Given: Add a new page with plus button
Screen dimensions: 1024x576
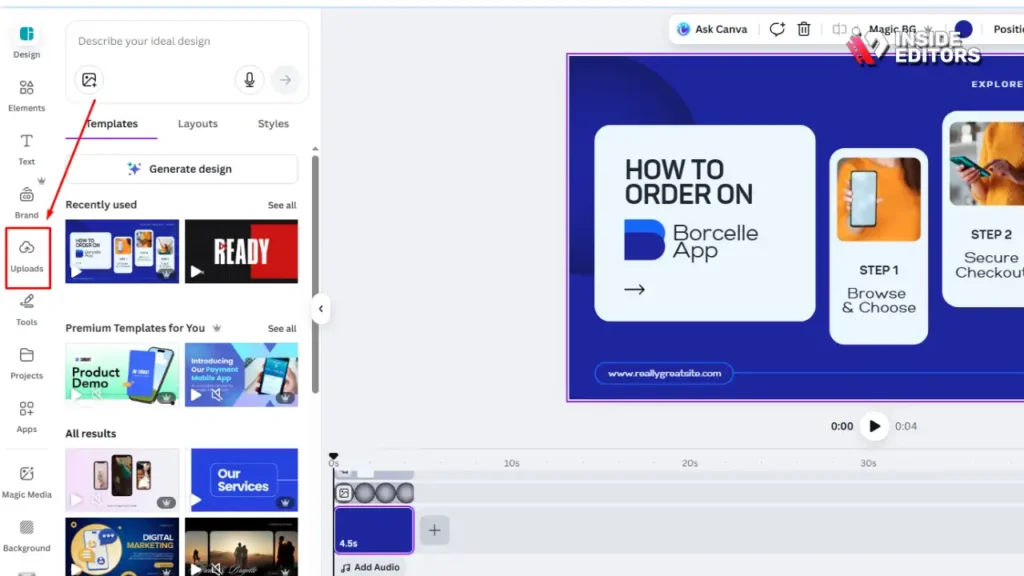Looking at the screenshot, I should point(434,530).
